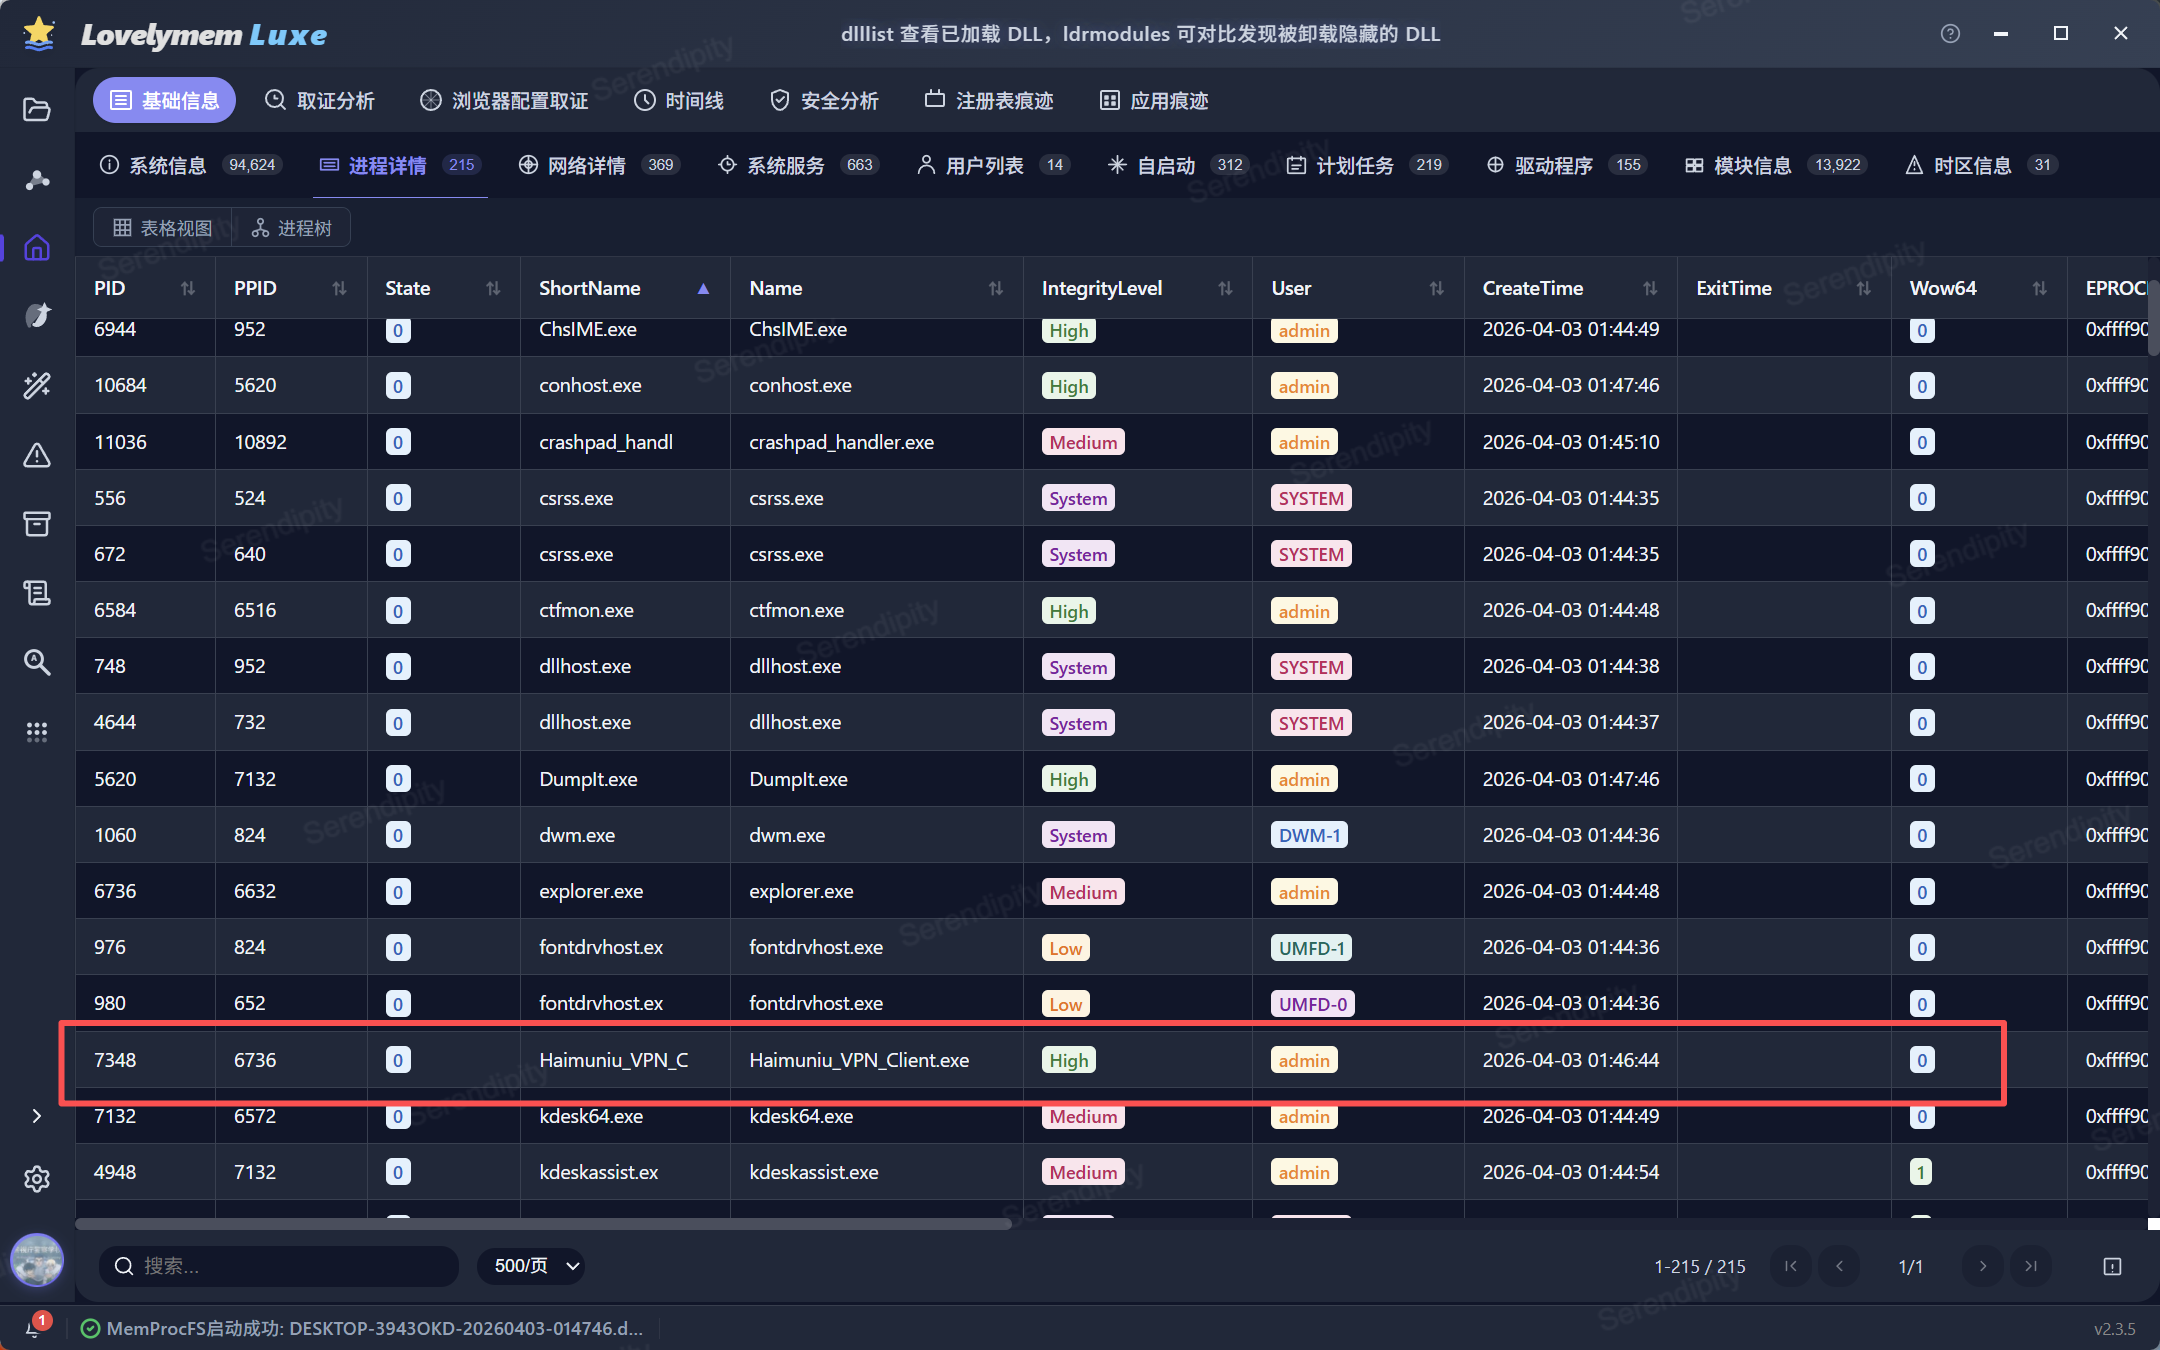Image resolution: width=2160 pixels, height=1350 pixels.
Task: Click the warning triangle sidebar icon
Action: (x=37, y=455)
